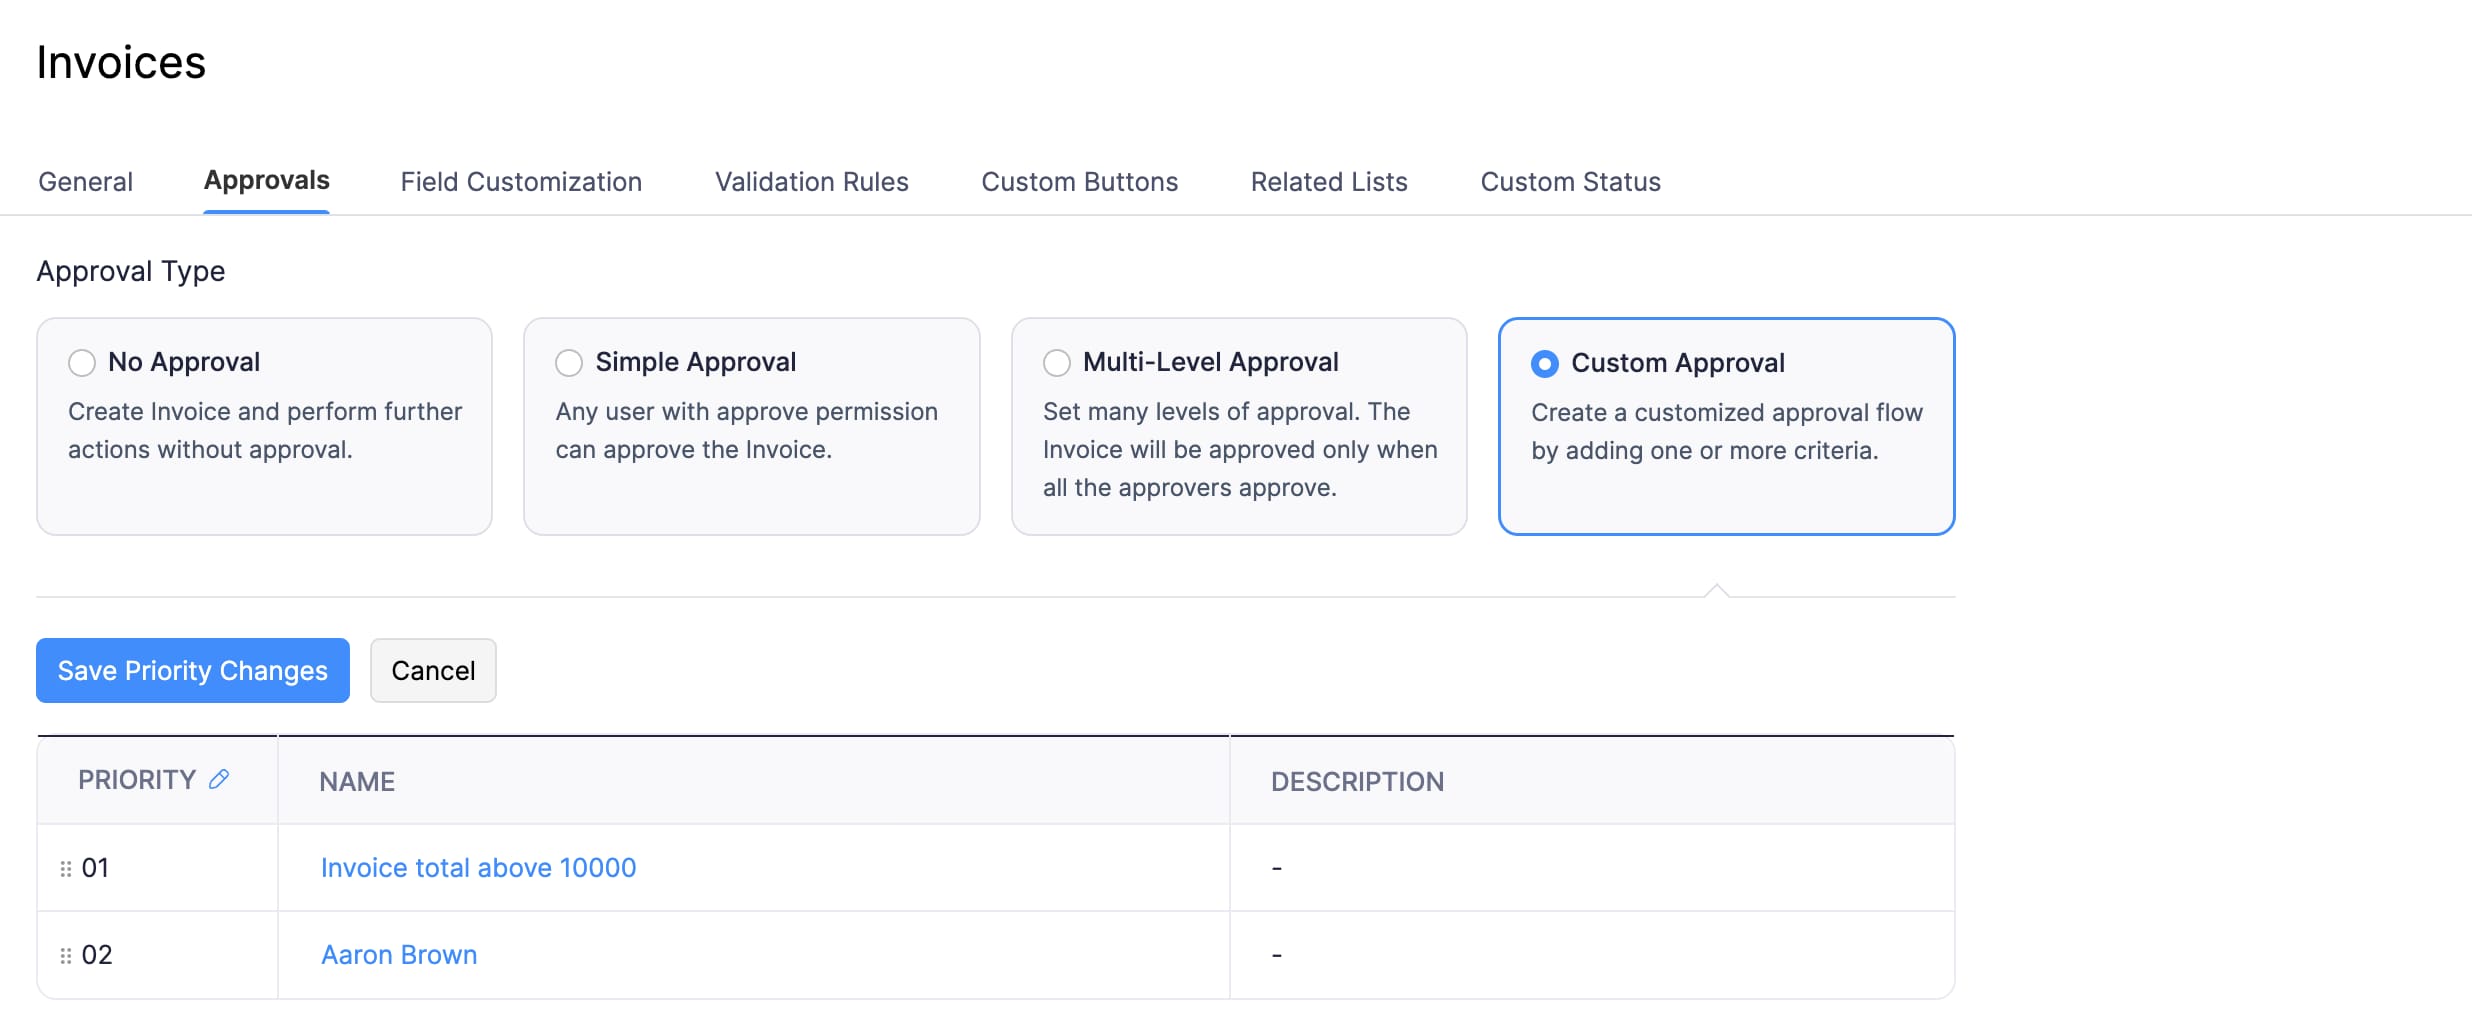Image resolution: width=2472 pixels, height=1032 pixels.
Task: Switch to Multi-Level Approval
Action: (x=1056, y=362)
